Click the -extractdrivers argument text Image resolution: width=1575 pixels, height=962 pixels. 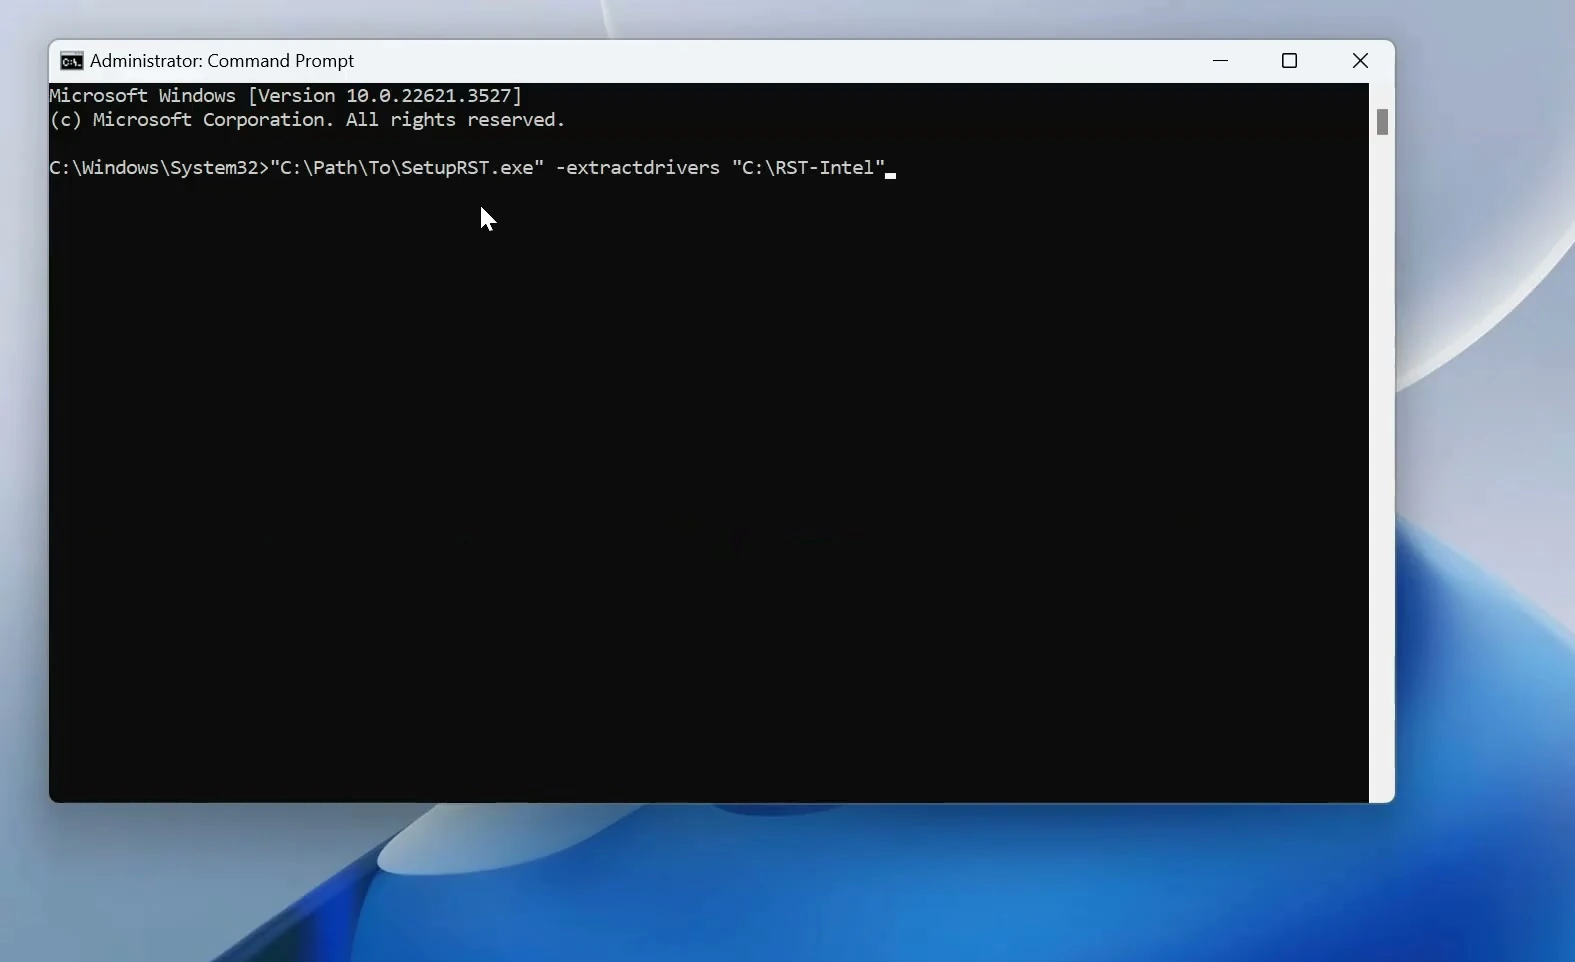pos(638,168)
